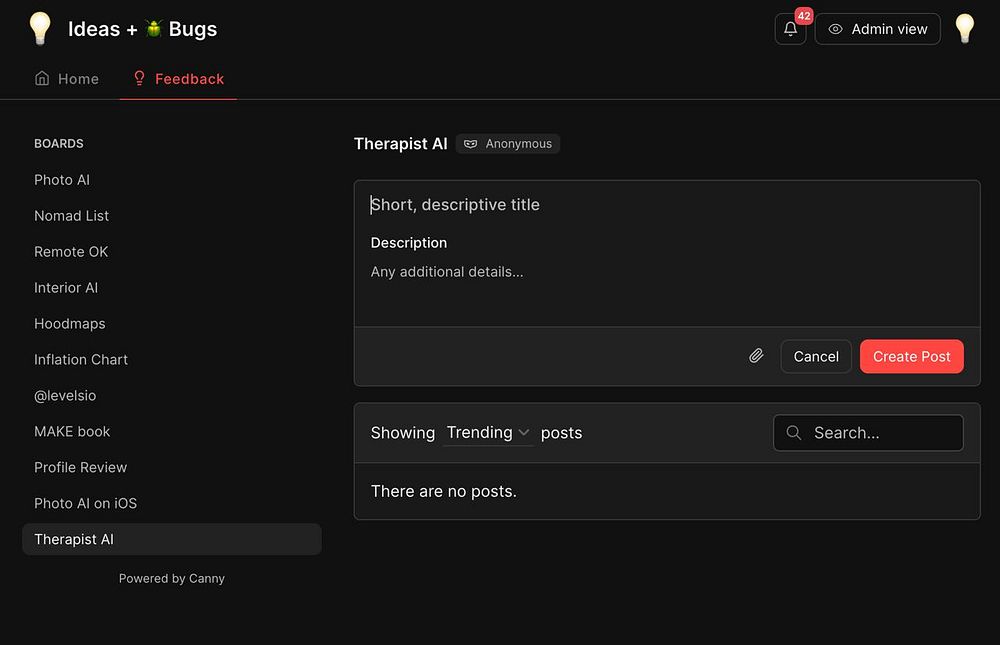The width and height of the screenshot is (1000, 645).
Task: Open the Nomad List board
Action: pos(71,216)
